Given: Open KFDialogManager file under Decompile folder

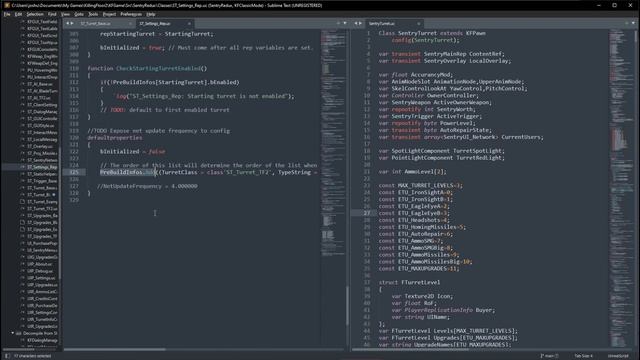Looking at the screenshot, I should pos(42,340).
